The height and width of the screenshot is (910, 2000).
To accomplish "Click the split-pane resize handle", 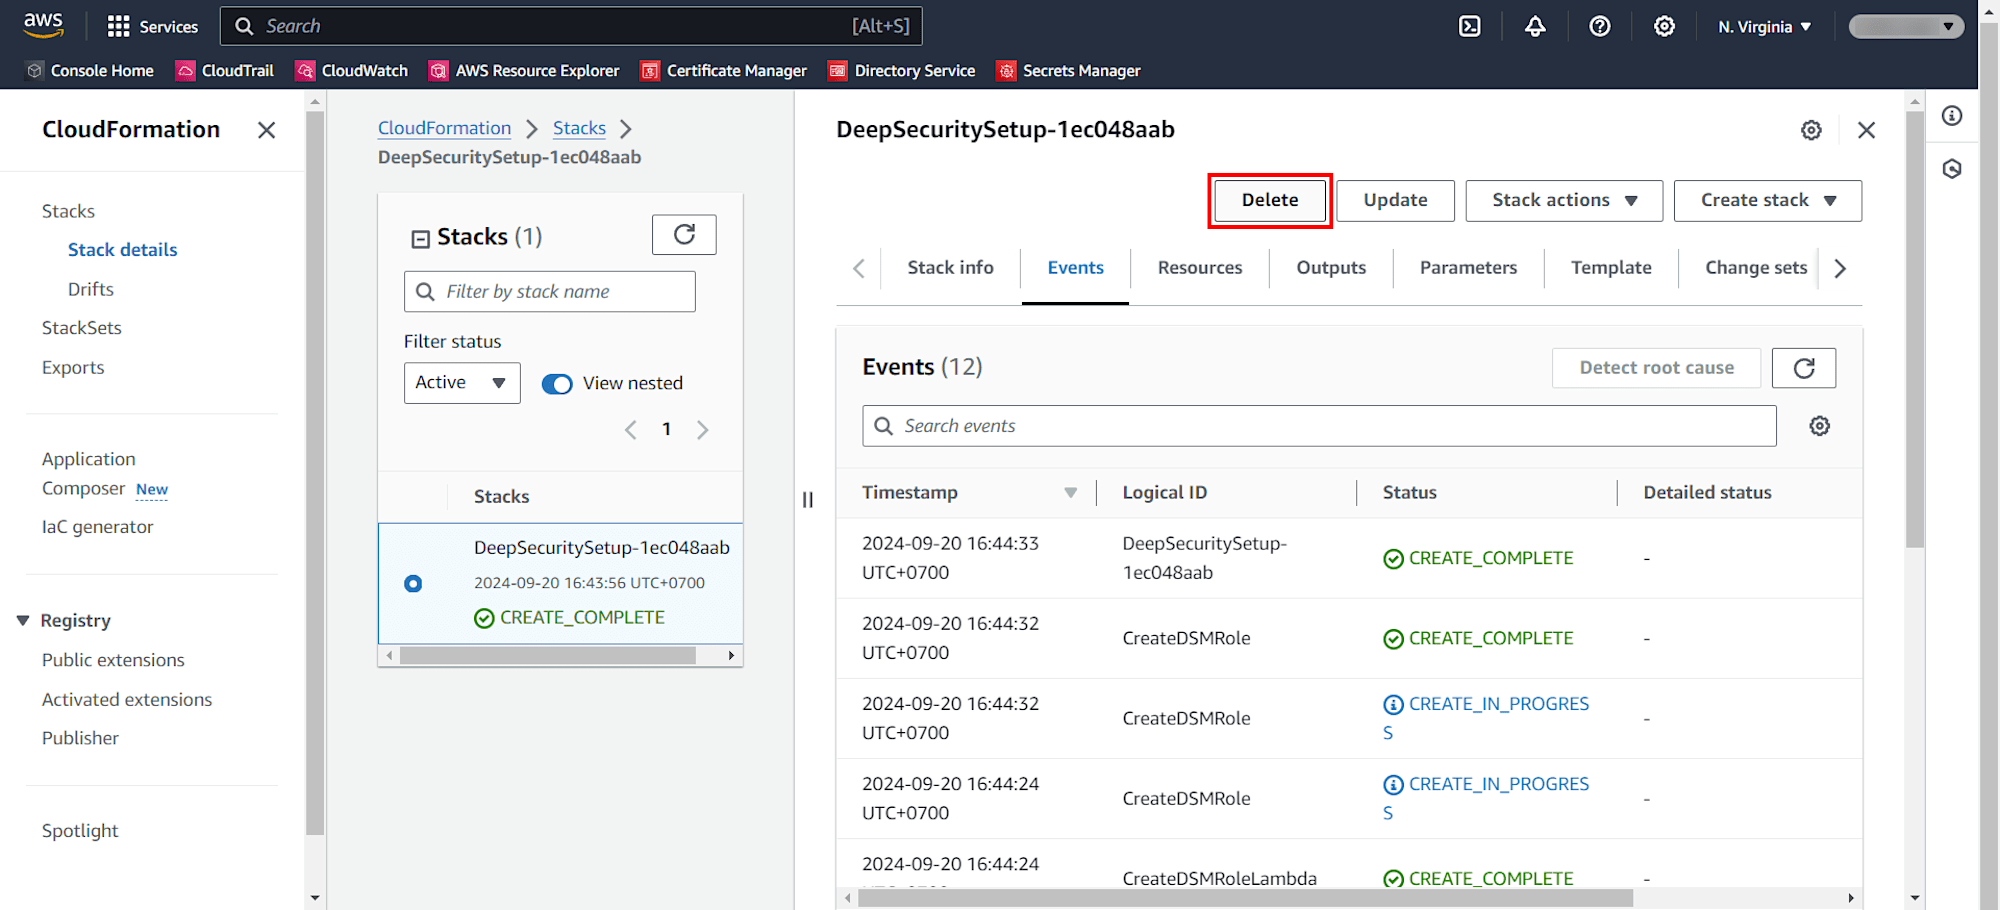I will (808, 499).
